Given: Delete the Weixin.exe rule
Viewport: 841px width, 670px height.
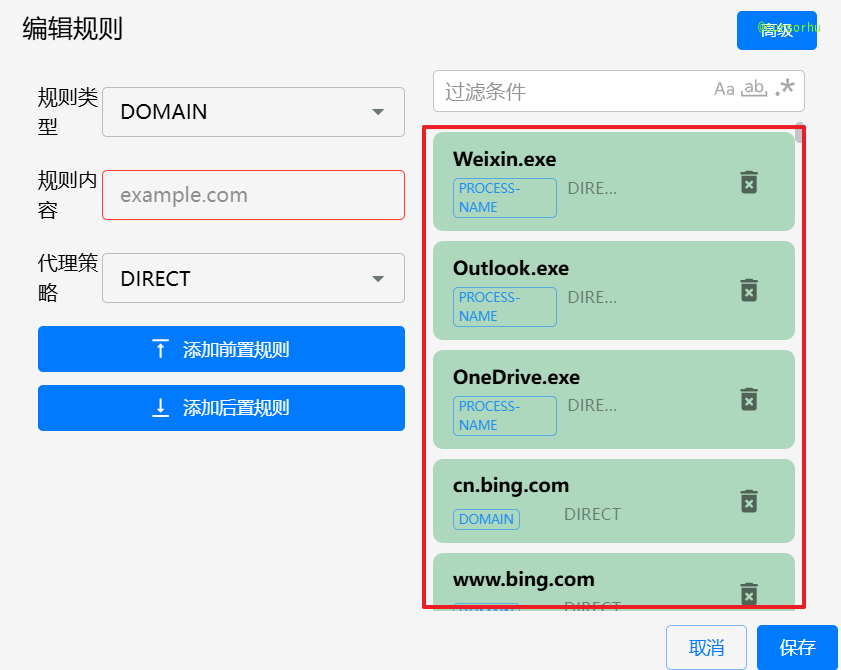Looking at the screenshot, I should (x=749, y=182).
